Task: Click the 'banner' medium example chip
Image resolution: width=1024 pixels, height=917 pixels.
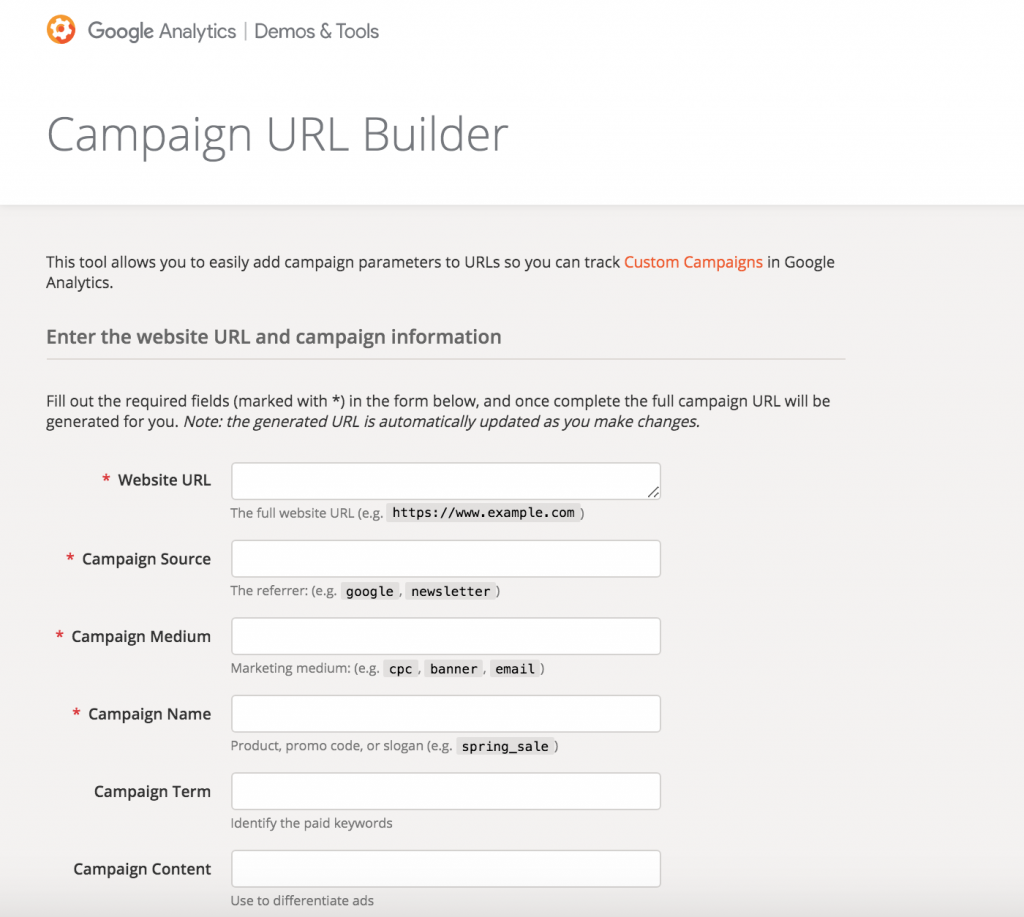Action: coord(454,668)
